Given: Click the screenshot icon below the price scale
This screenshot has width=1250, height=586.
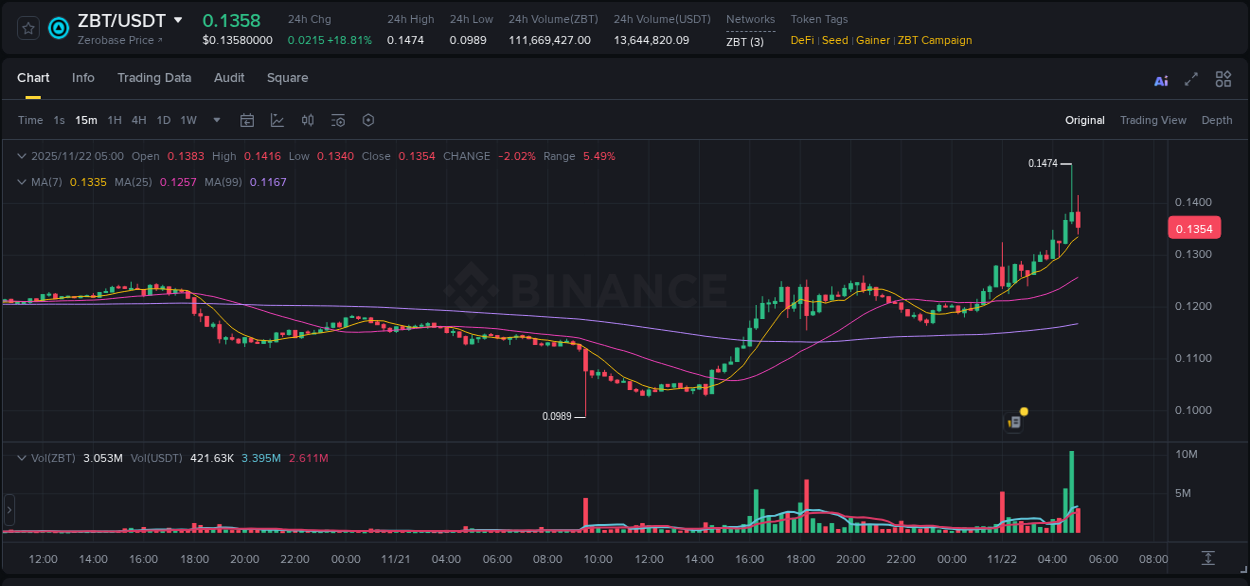Looking at the screenshot, I should (x=1207, y=560).
